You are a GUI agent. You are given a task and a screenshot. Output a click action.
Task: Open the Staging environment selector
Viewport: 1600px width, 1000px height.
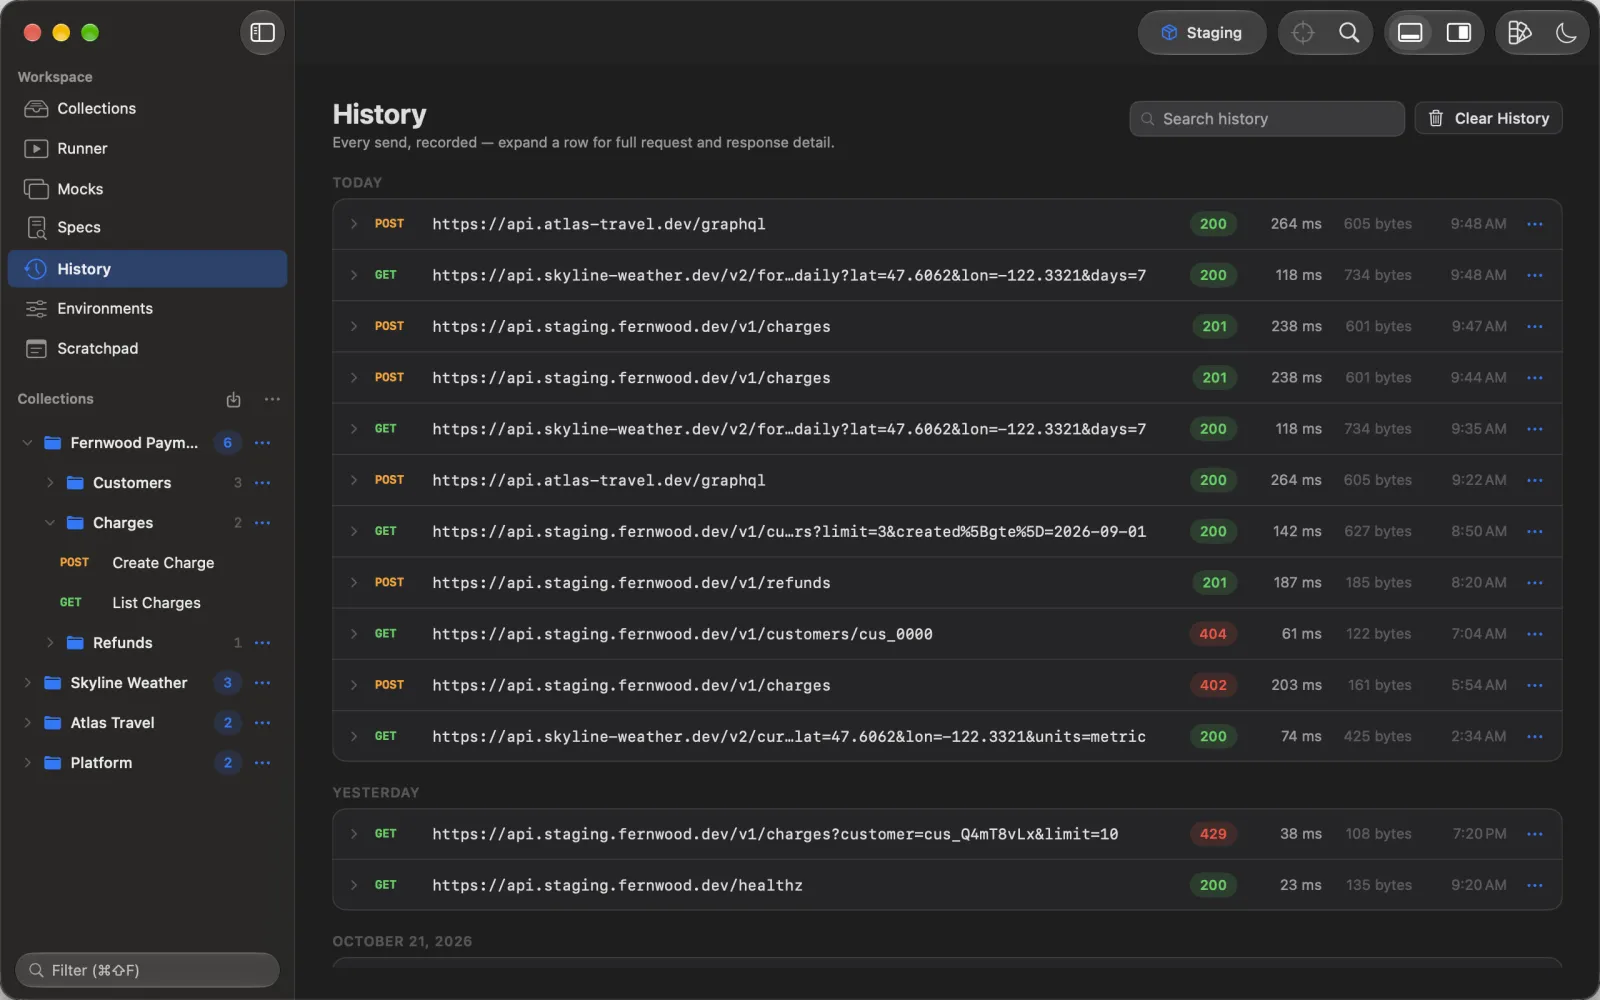1201,33
